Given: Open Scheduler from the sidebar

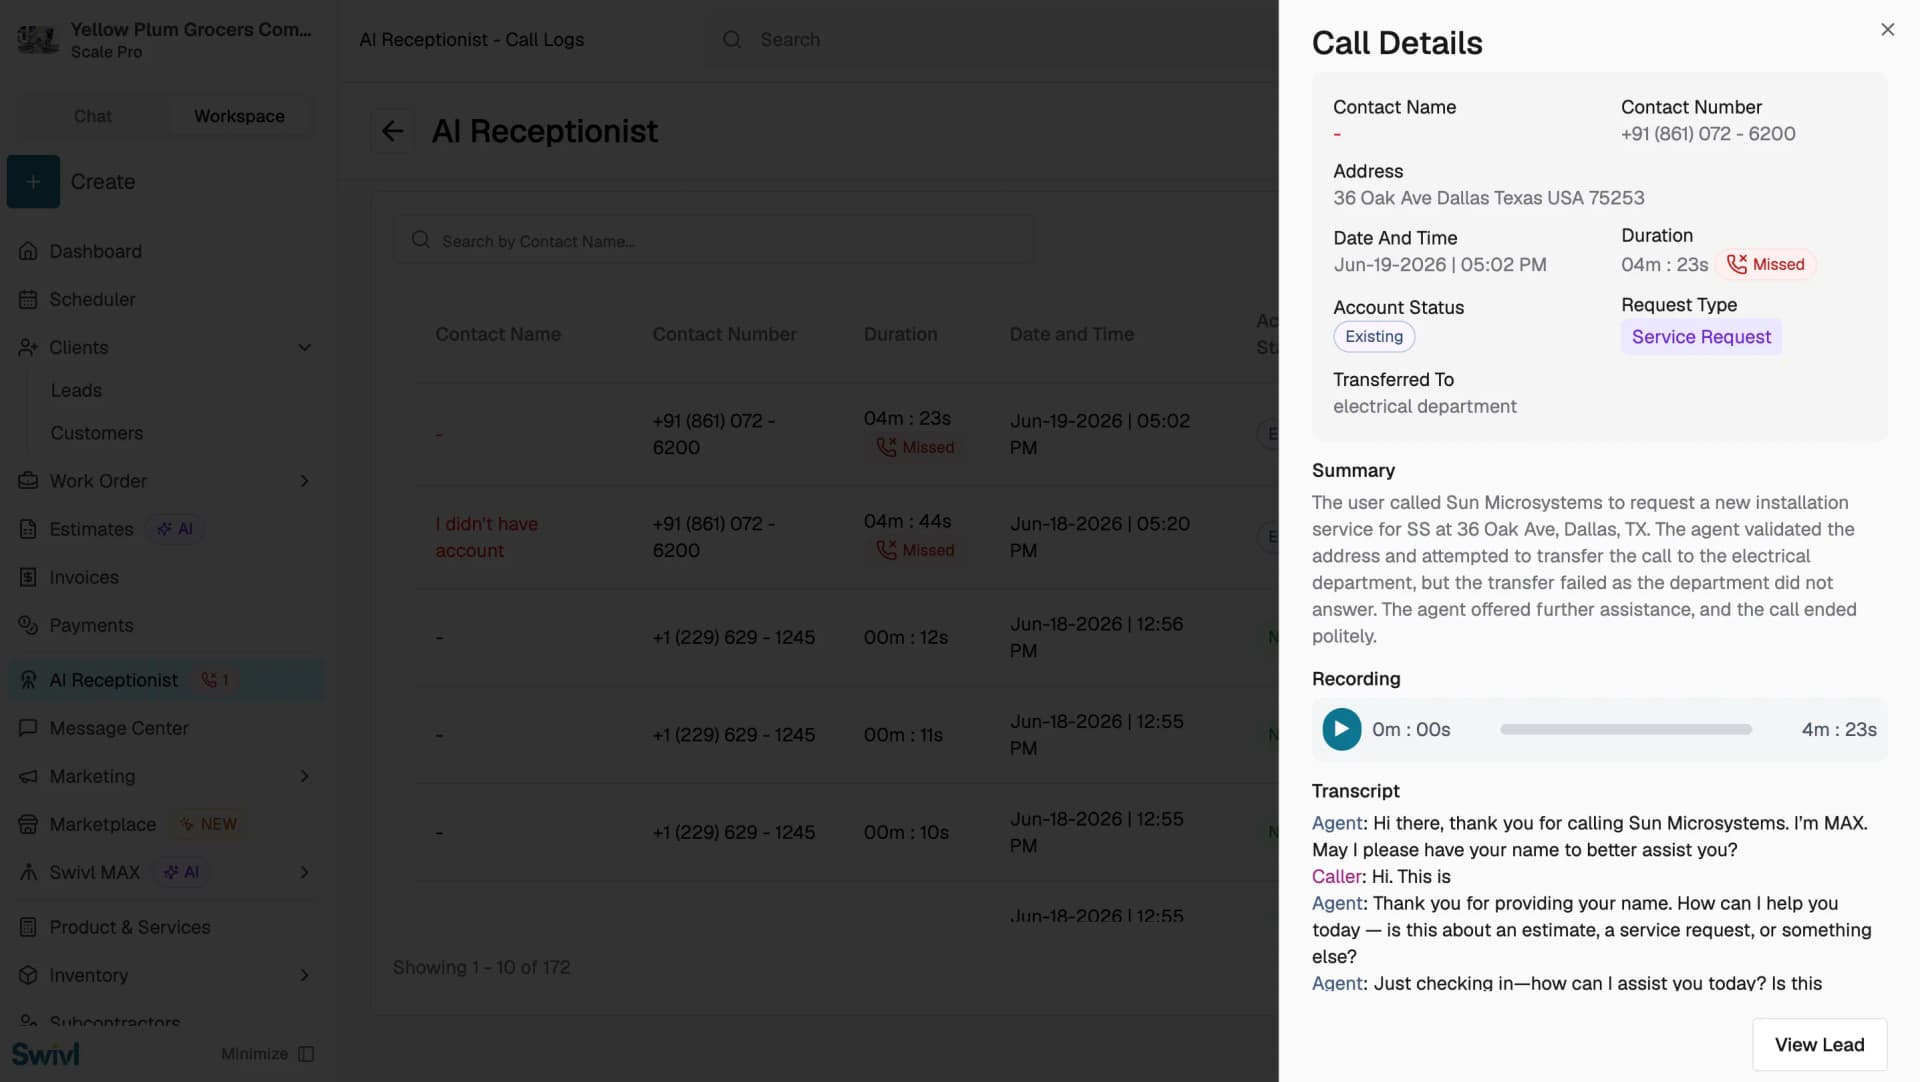Looking at the screenshot, I should (92, 299).
